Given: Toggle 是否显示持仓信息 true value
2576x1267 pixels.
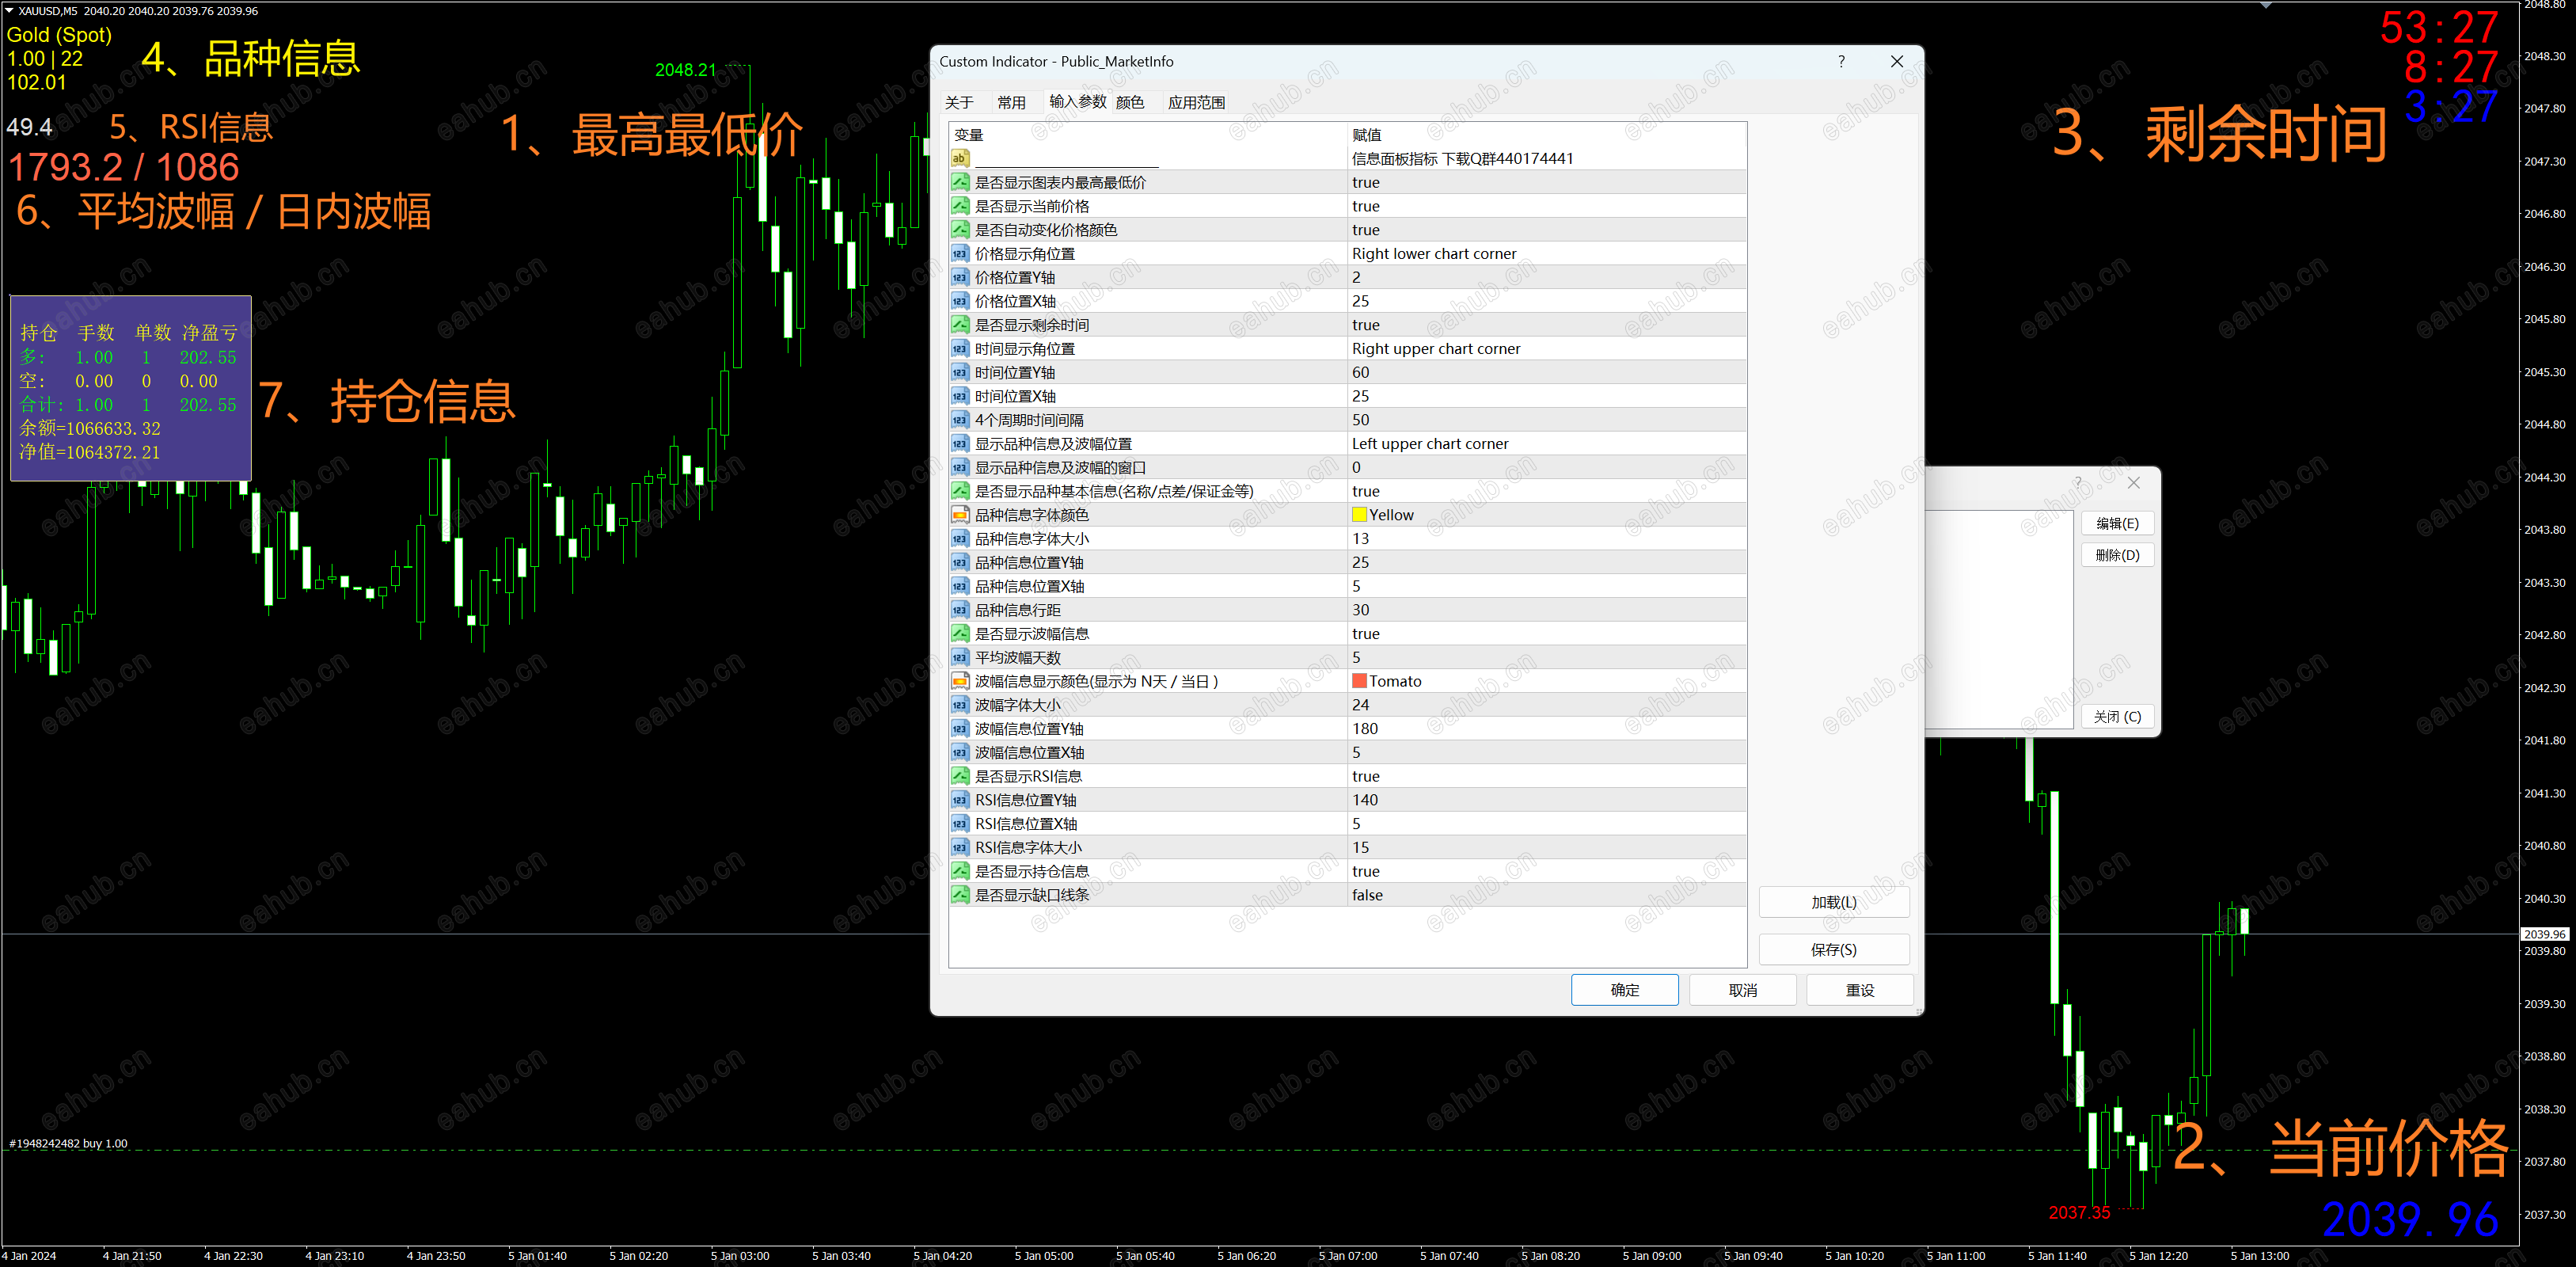Looking at the screenshot, I should pos(1365,871).
